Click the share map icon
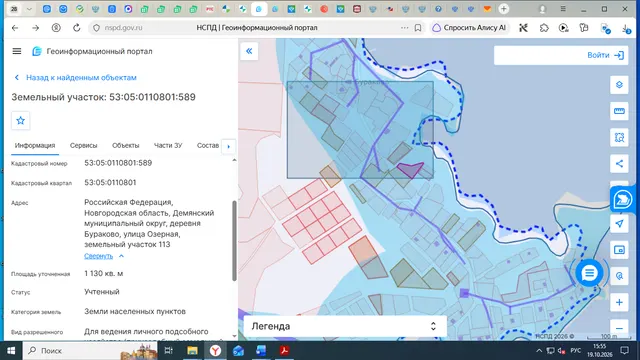 point(619,164)
